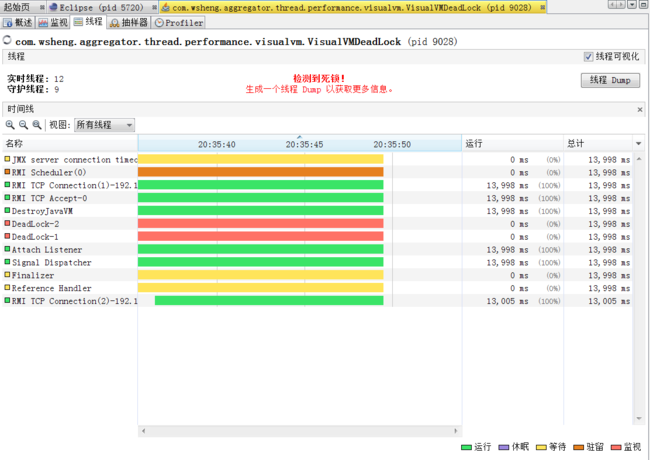This screenshot has width=650, height=460.
Task: Click the maximize window icon in tab bar
Action: coord(643,5)
